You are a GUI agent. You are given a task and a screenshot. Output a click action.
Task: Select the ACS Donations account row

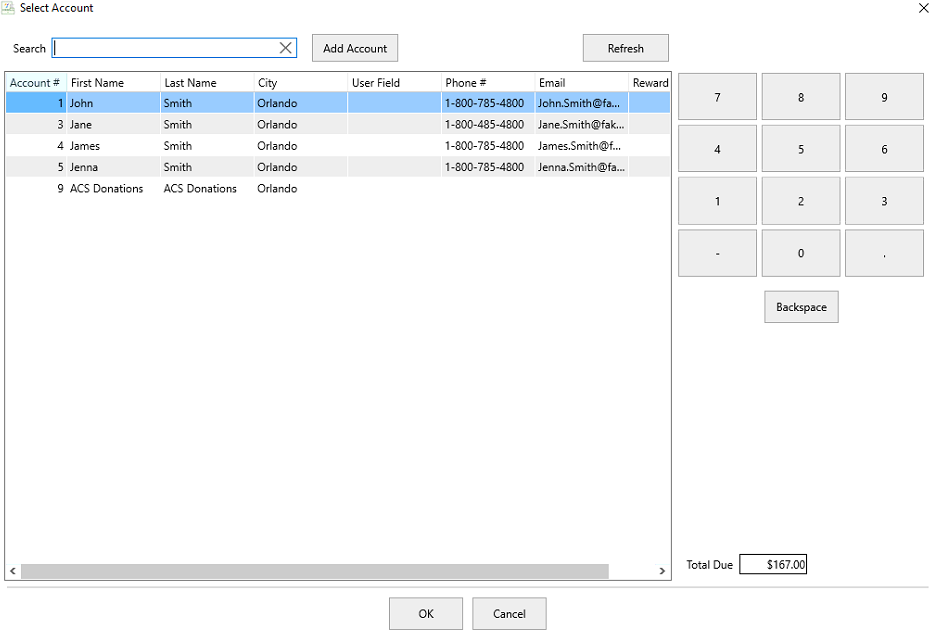(338, 188)
